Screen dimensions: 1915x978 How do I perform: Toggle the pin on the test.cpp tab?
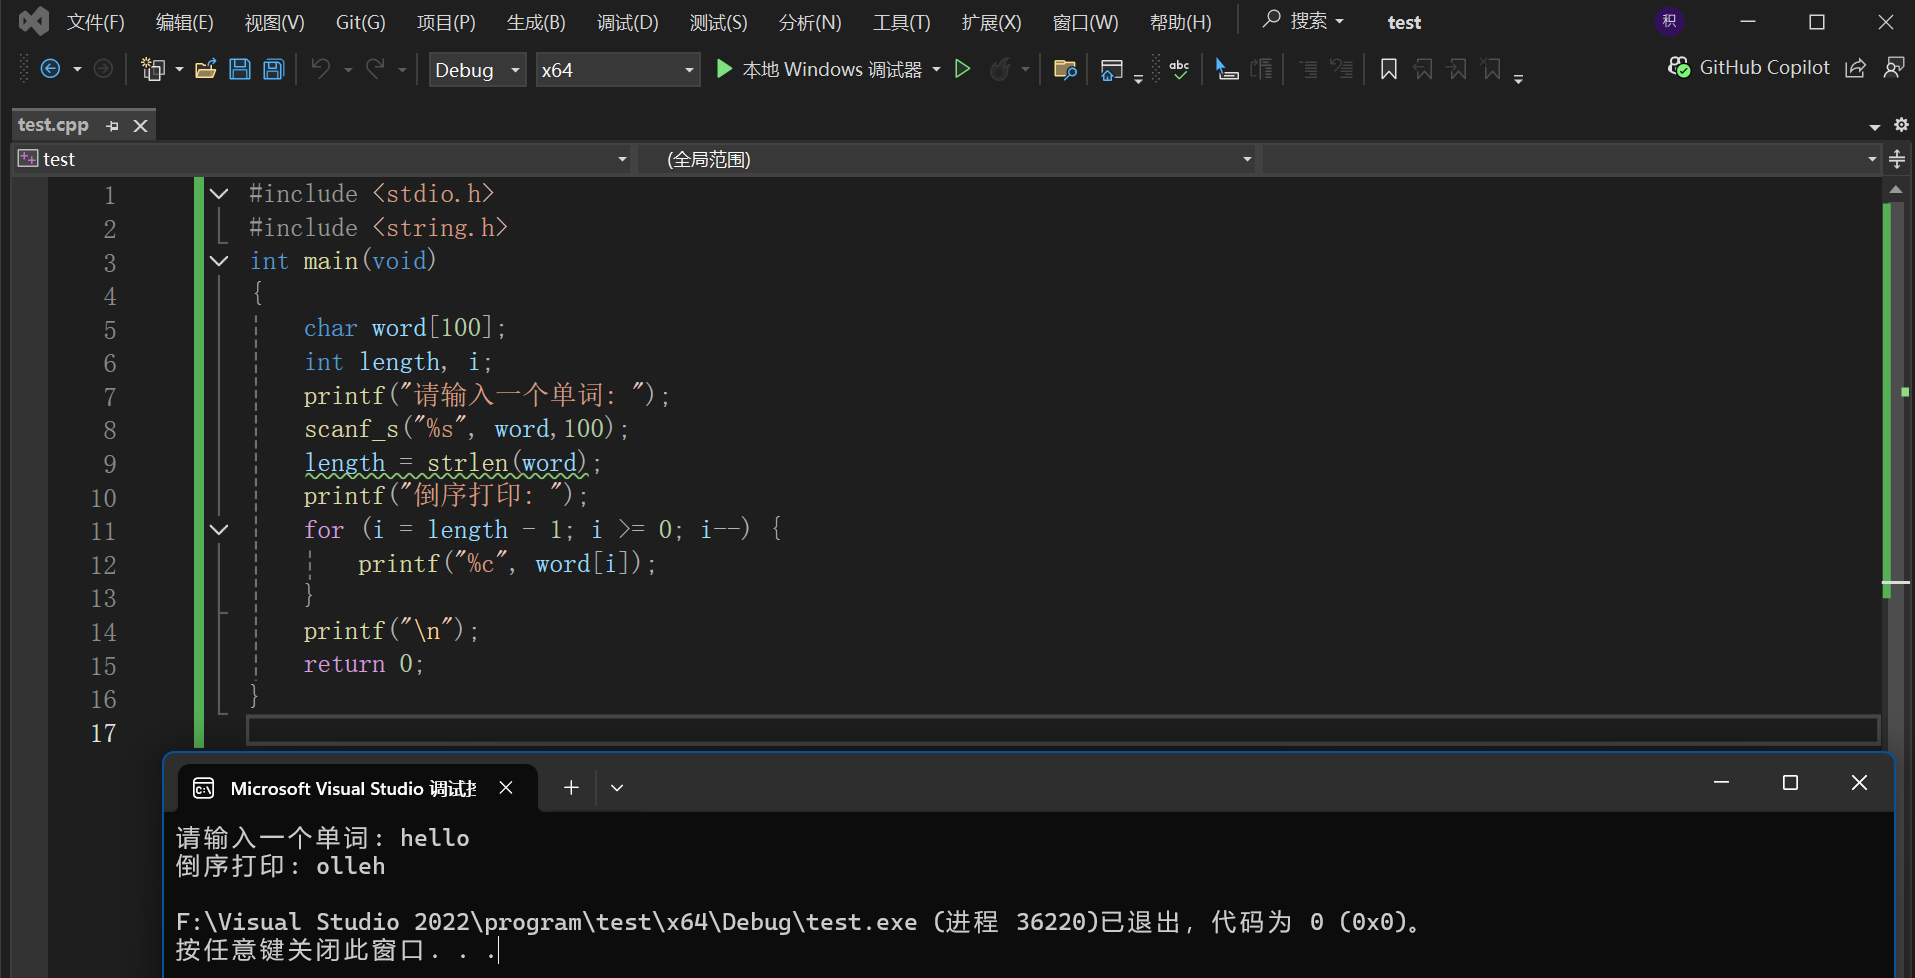coord(113,126)
